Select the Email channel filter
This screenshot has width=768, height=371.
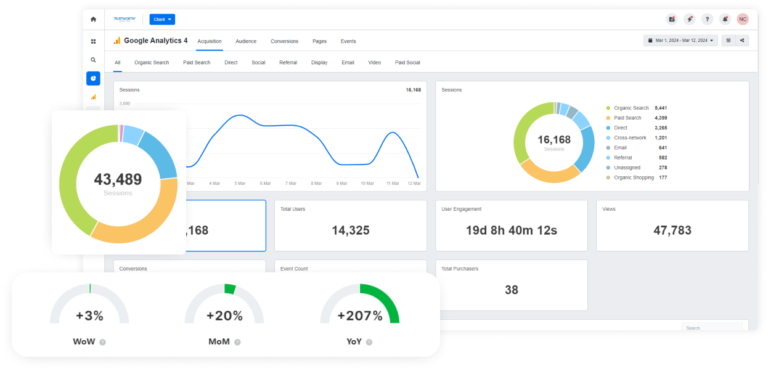348,63
